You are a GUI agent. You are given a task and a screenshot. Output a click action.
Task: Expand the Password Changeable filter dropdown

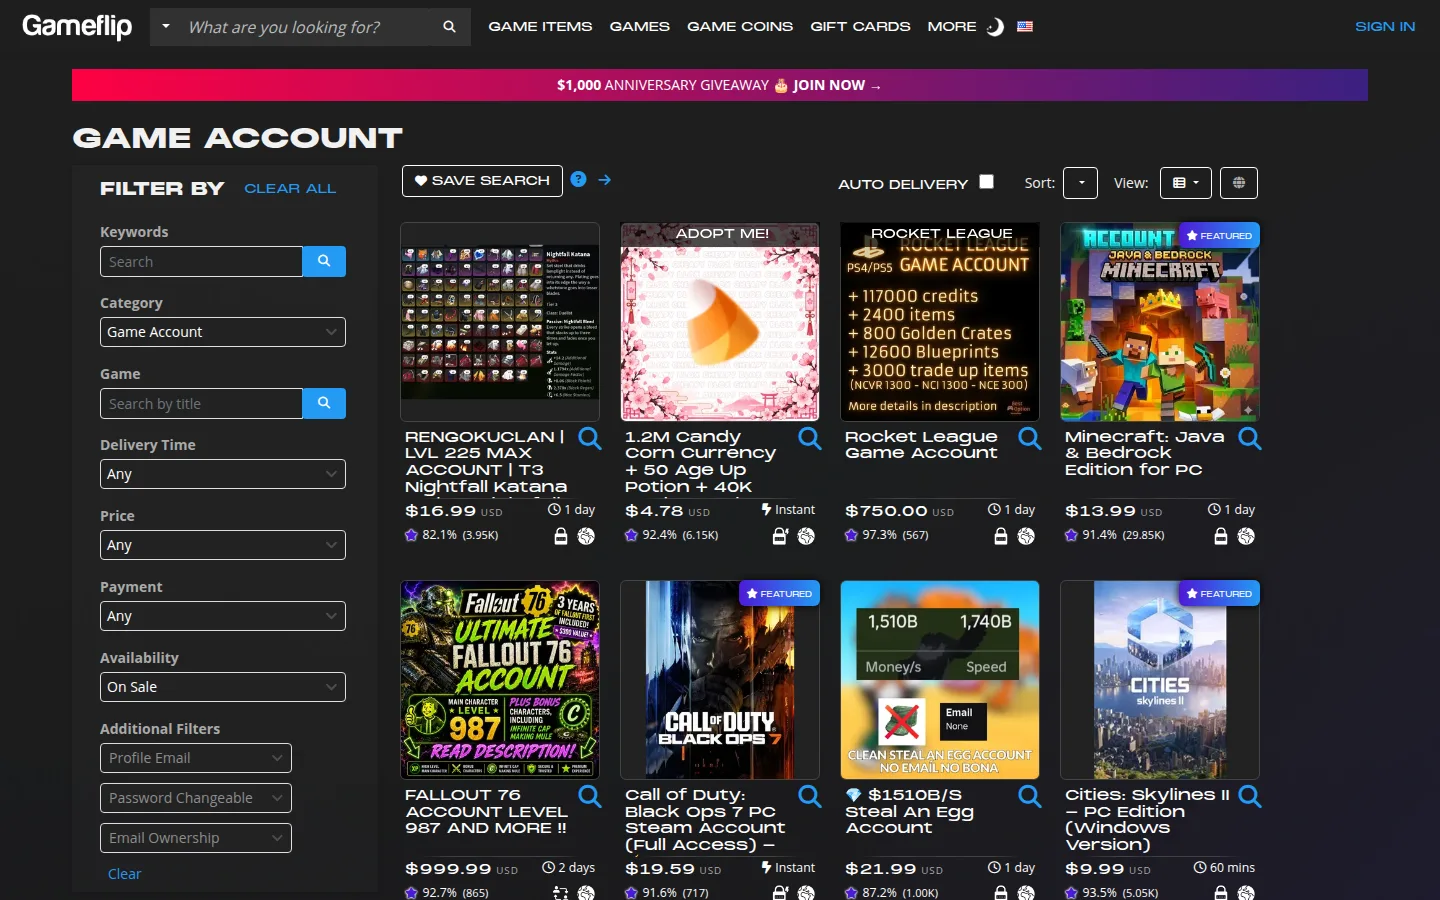196,798
